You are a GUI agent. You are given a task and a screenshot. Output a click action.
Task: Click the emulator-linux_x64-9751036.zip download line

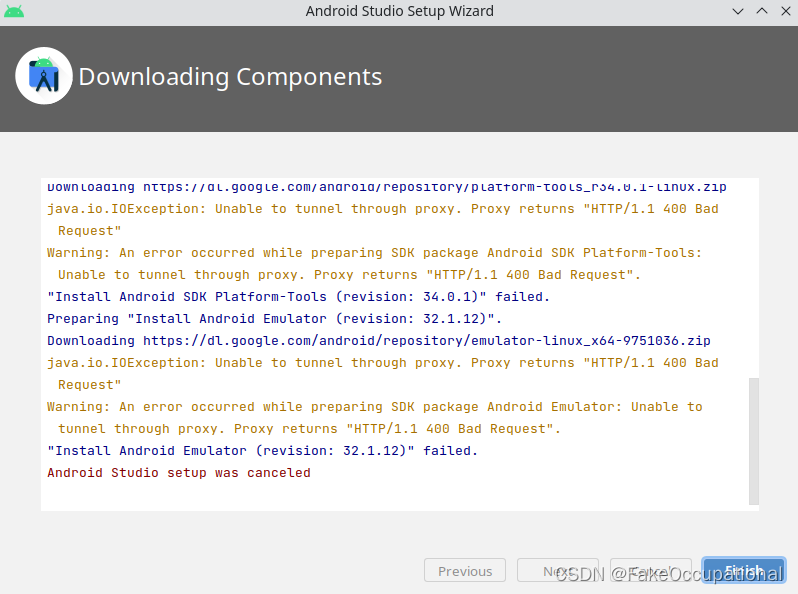379,341
